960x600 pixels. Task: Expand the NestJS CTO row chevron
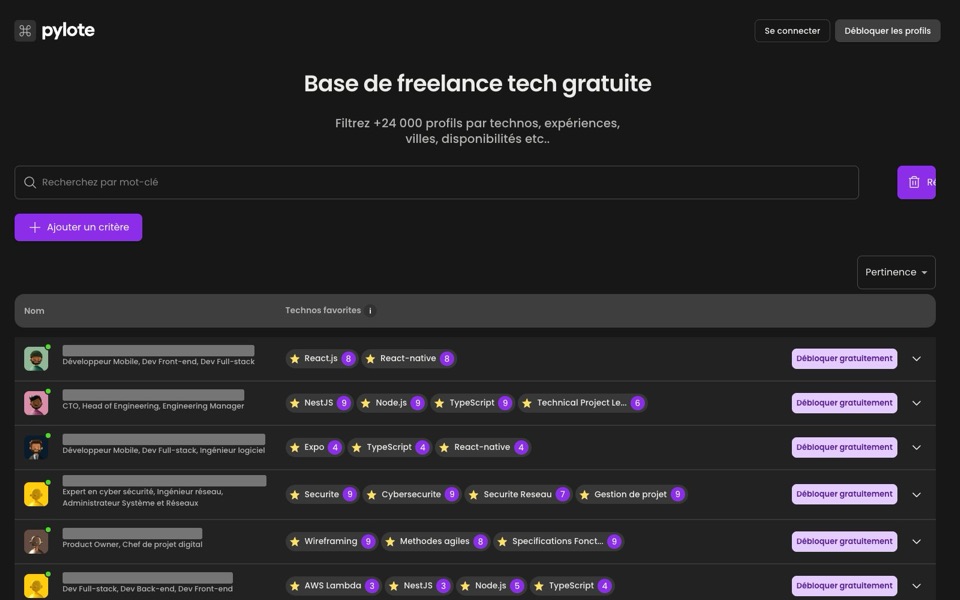917,403
